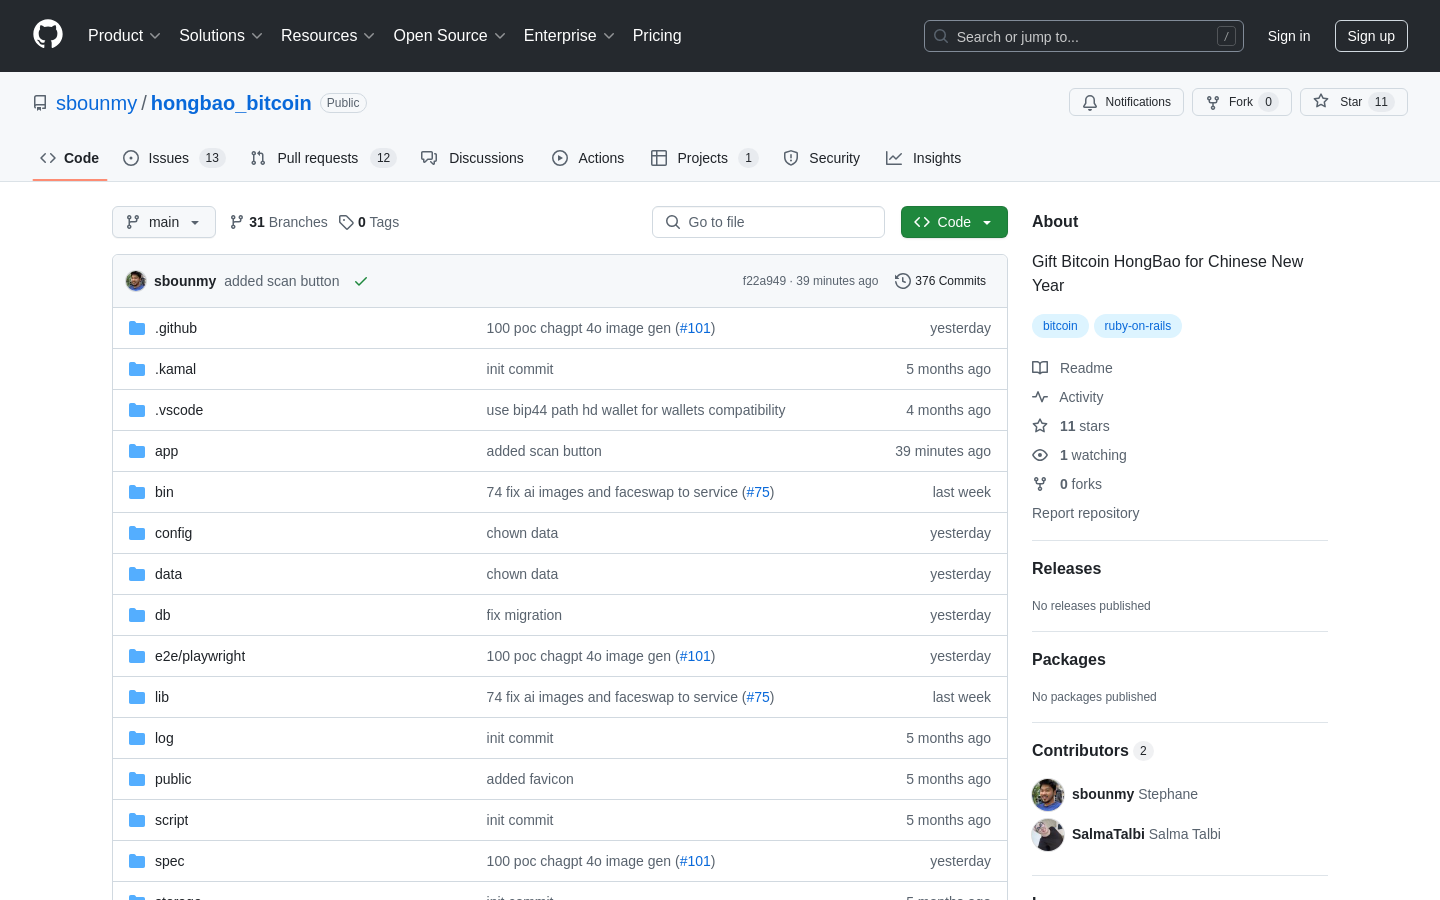Expand the Product menu
1440x900 pixels.
point(124,36)
